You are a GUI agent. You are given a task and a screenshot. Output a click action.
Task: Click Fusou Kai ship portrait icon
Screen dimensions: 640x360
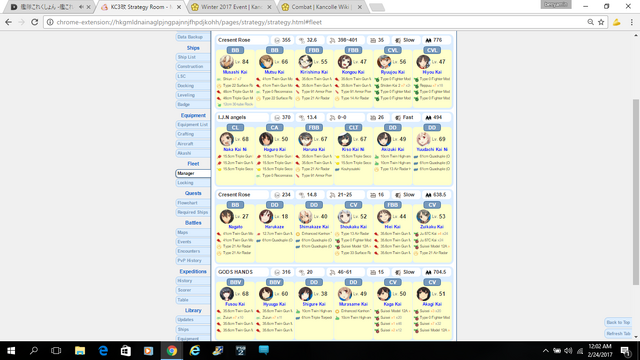[227, 293]
